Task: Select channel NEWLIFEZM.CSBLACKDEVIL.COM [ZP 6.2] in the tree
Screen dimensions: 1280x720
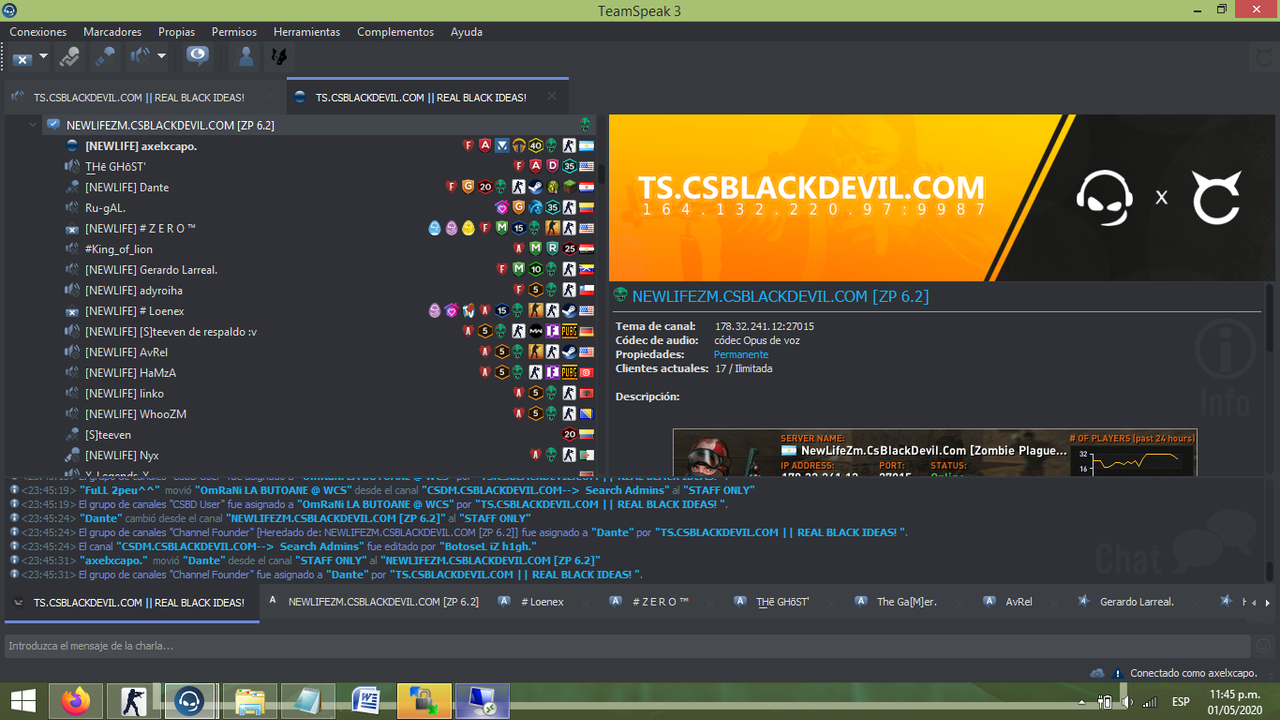Action: pos(170,125)
